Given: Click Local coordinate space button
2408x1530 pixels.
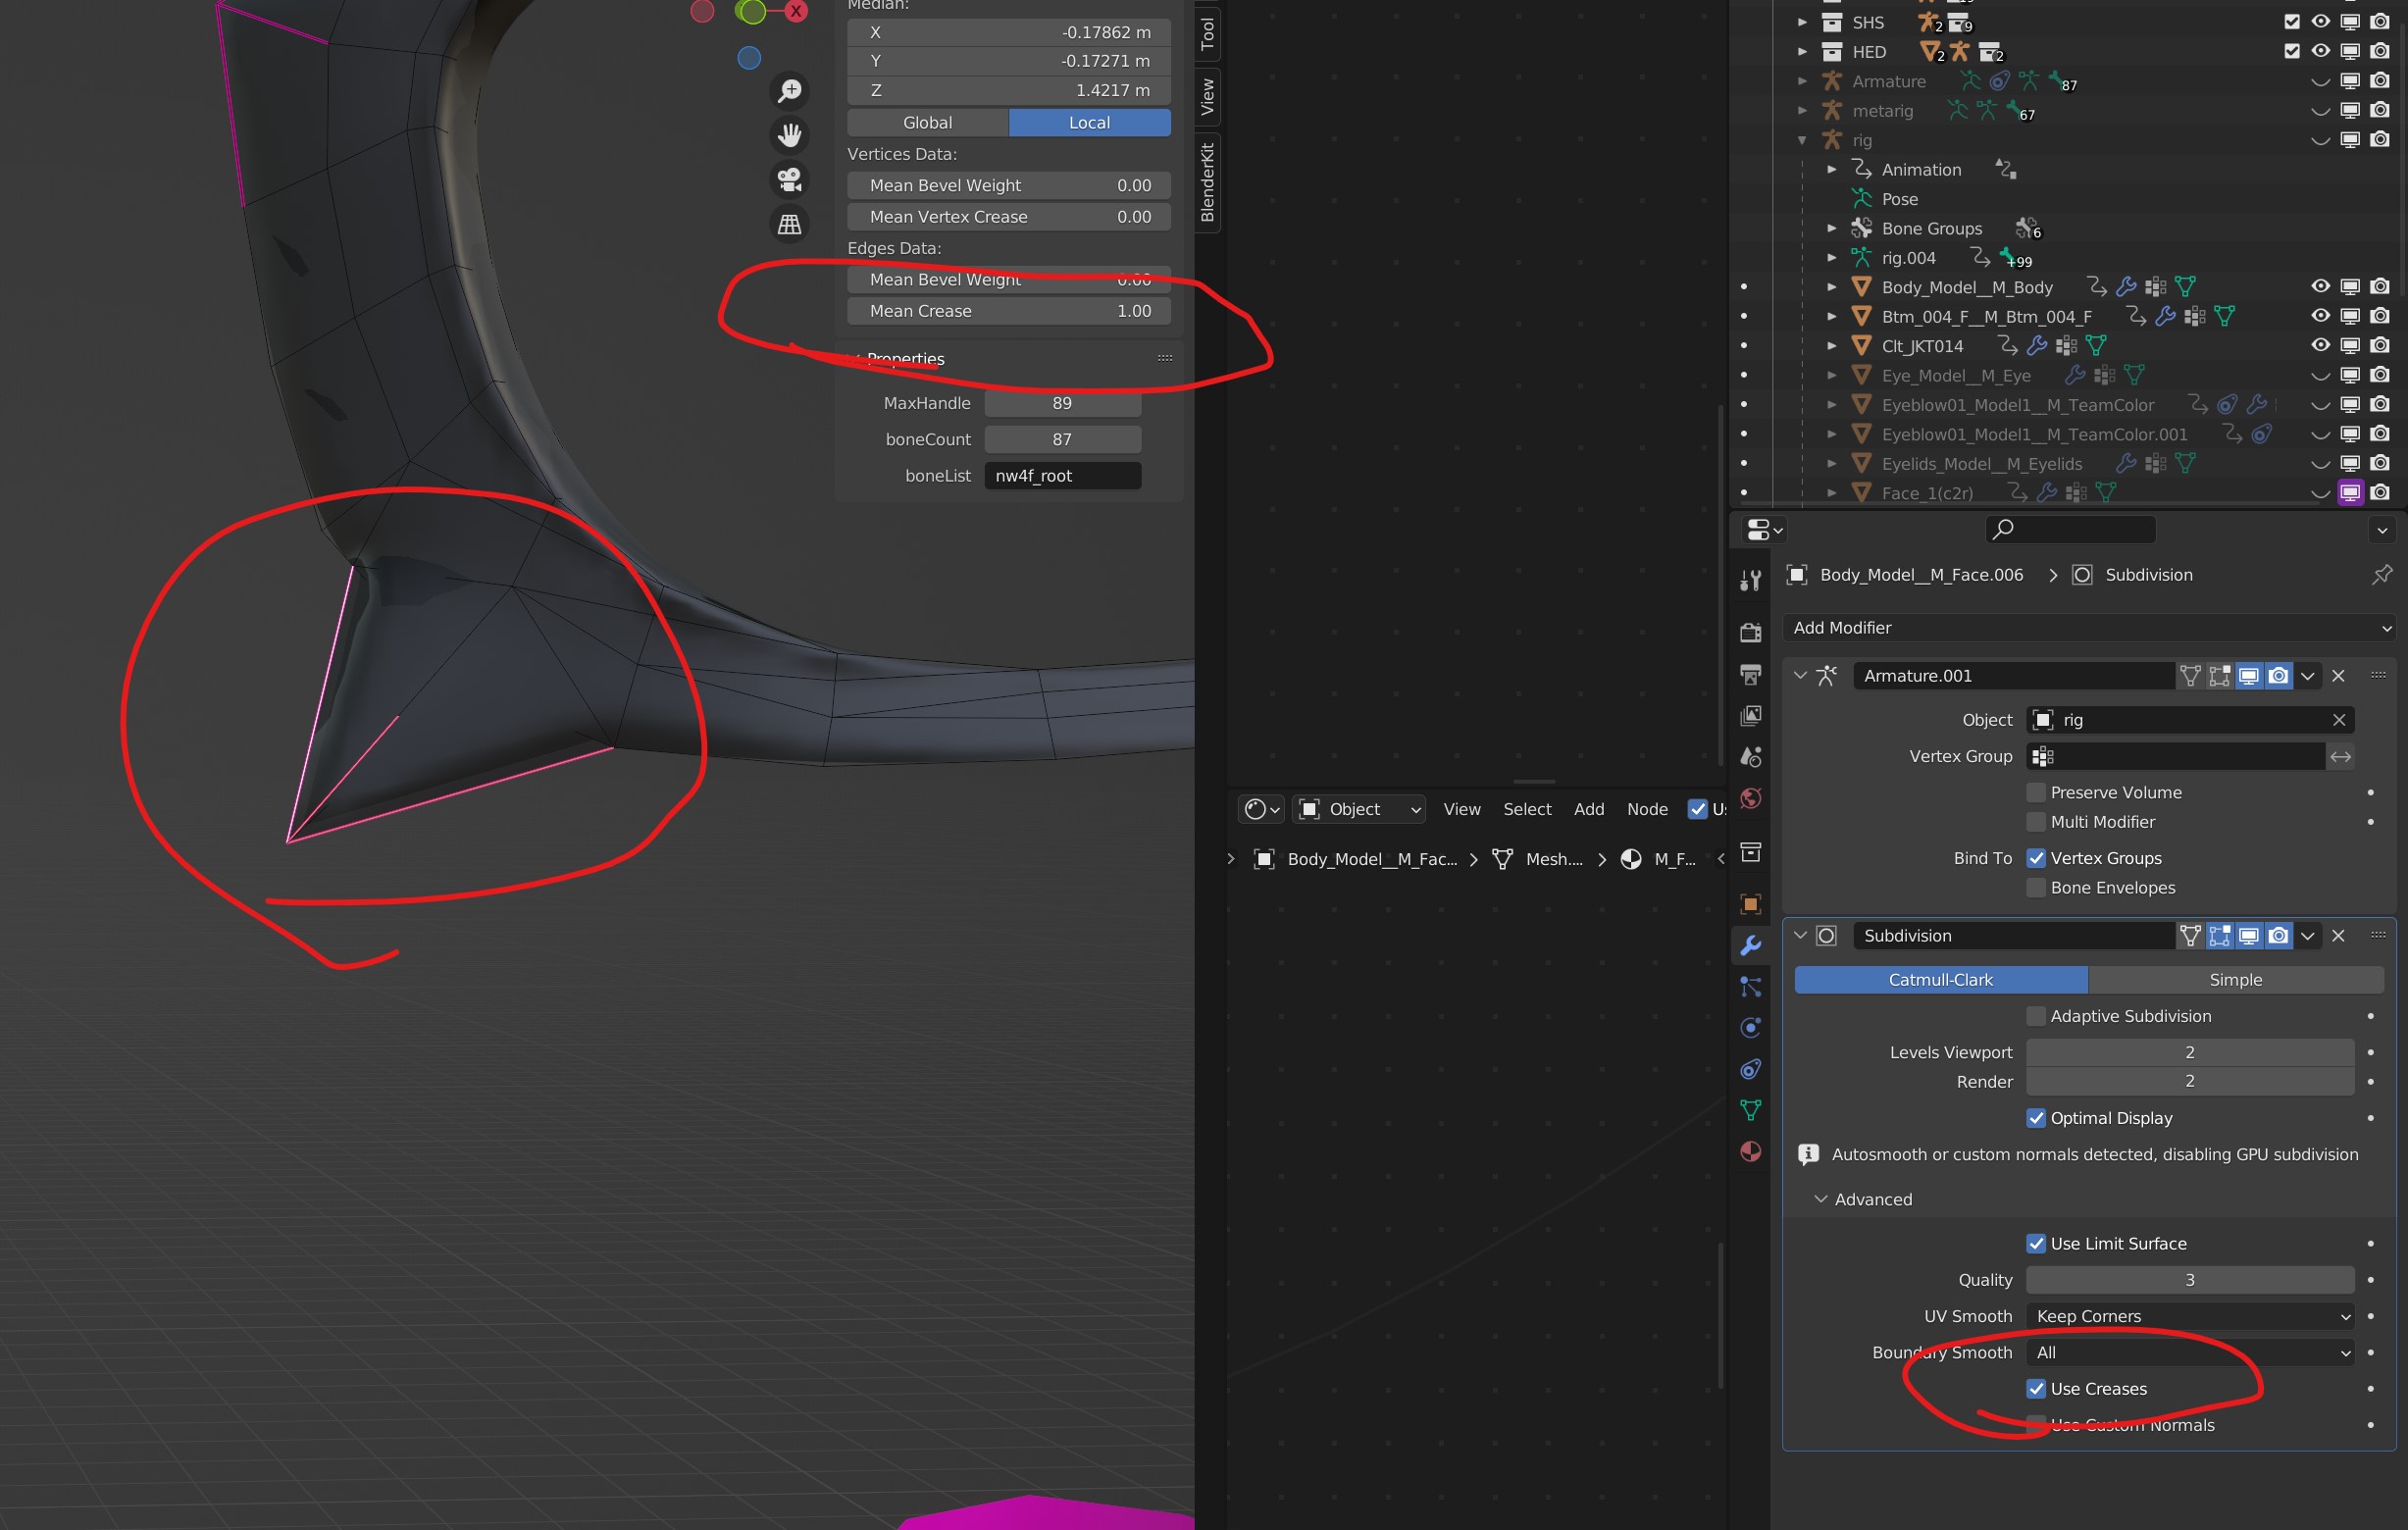Looking at the screenshot, I should (x=1088, y=121).
